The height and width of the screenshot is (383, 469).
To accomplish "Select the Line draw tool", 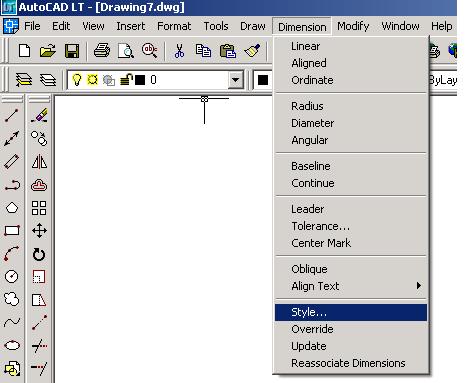I will tap(12, 116).
